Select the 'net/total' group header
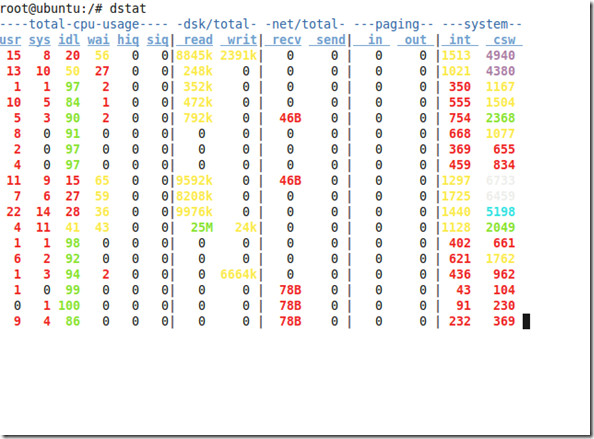Image resolution: width=594 pixels, height=439 pixels. pyautogui.click(x=305, y=24)
